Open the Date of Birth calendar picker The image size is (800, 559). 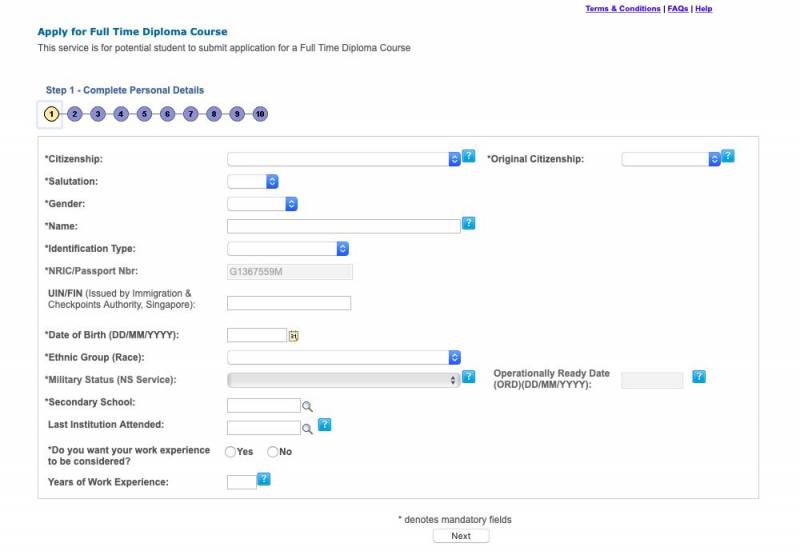(x=294, y=335)
